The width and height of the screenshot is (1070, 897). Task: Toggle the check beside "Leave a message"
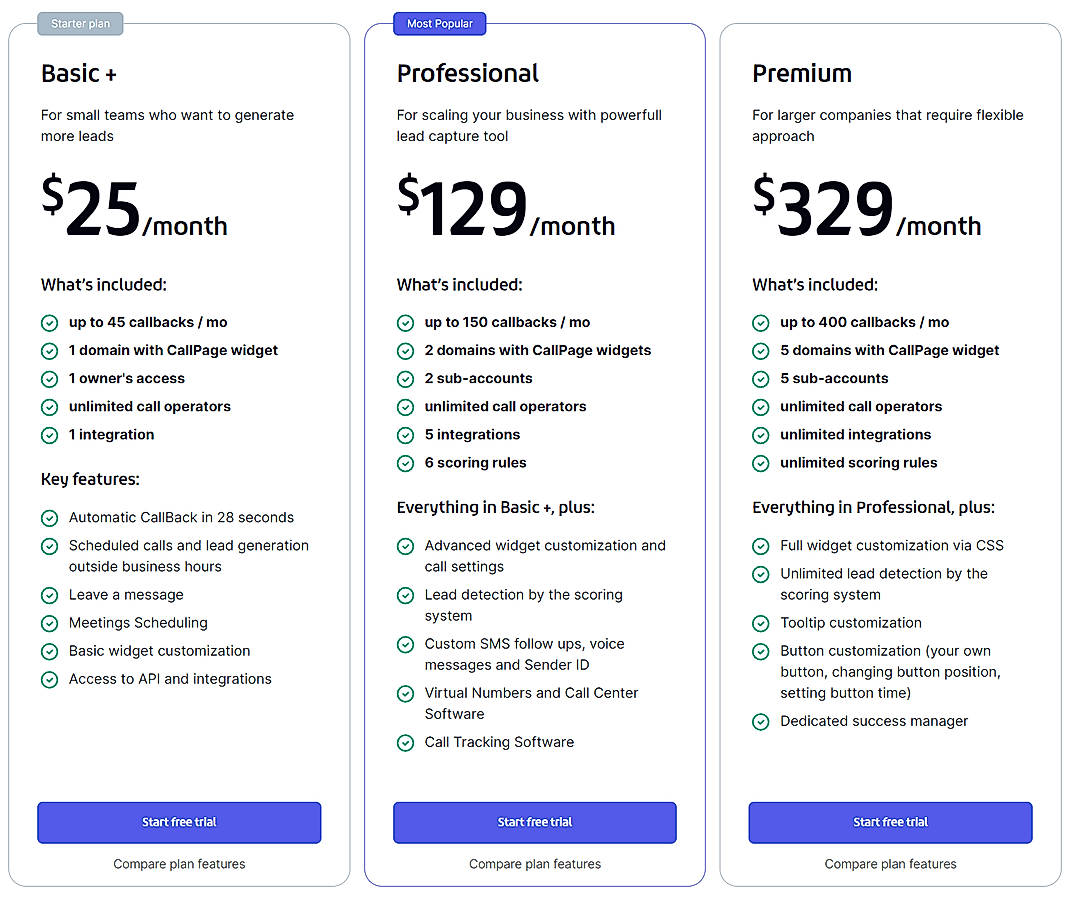(49, 594)
